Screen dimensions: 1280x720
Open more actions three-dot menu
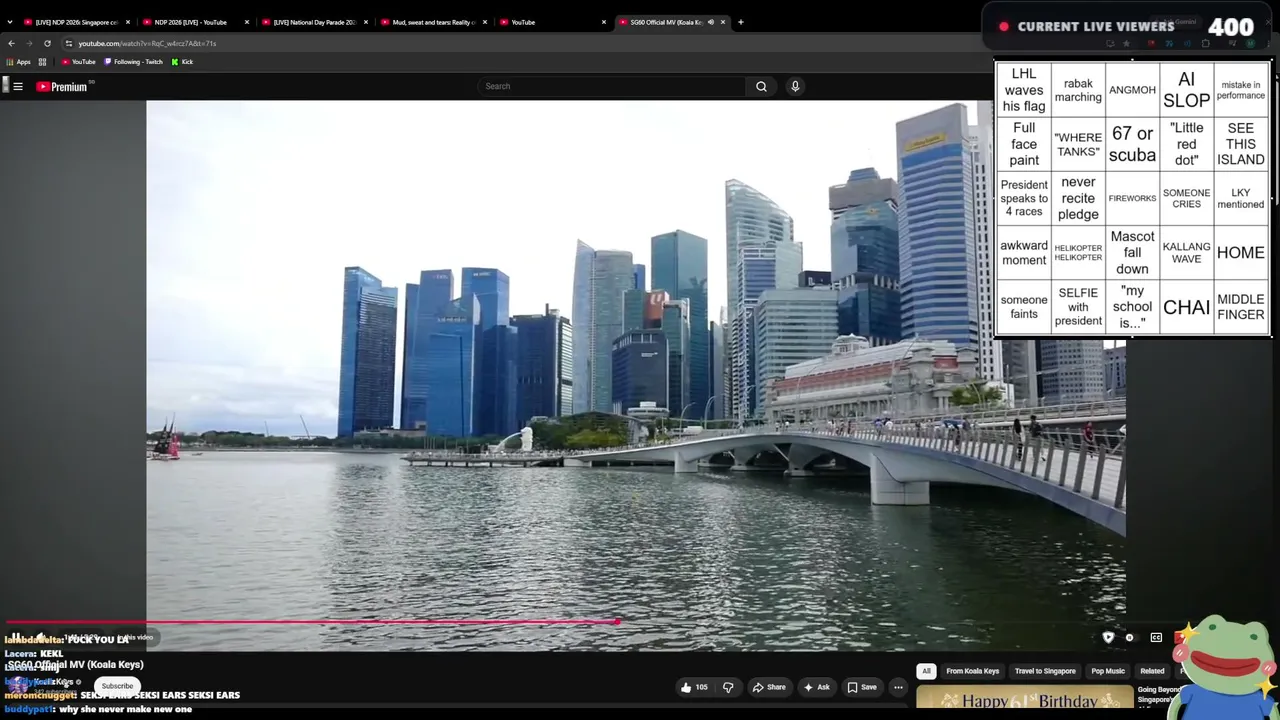click(x=898, y=687)
